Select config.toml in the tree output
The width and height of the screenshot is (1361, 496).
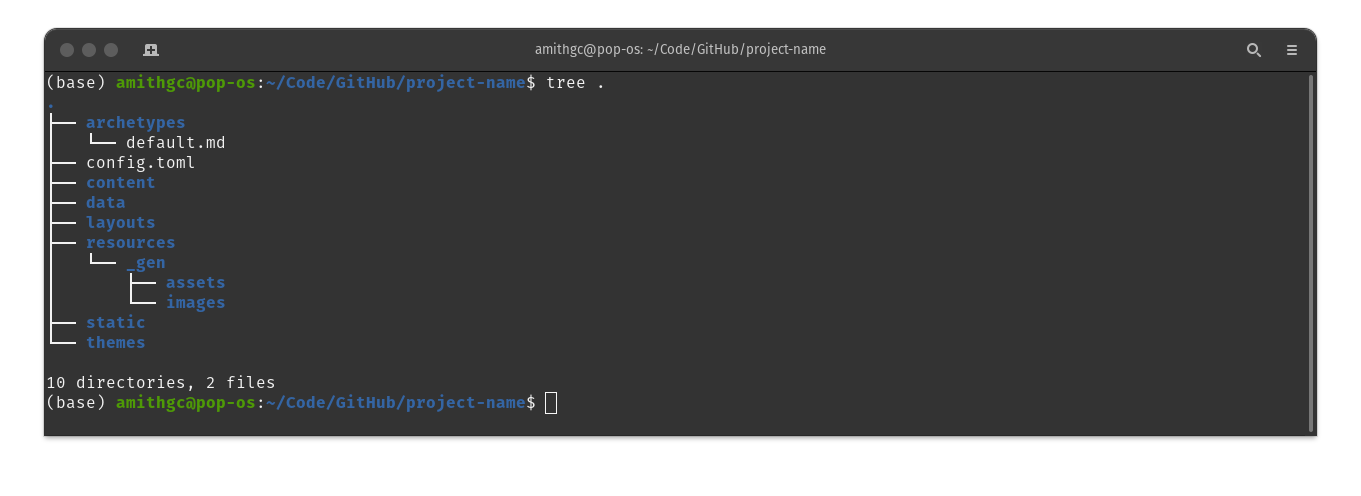(140, 163)
